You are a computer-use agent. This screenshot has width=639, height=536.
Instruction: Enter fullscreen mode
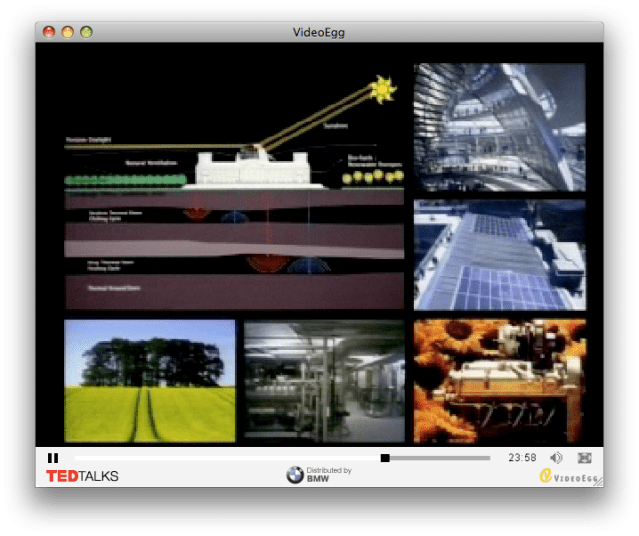coord(585,458)
